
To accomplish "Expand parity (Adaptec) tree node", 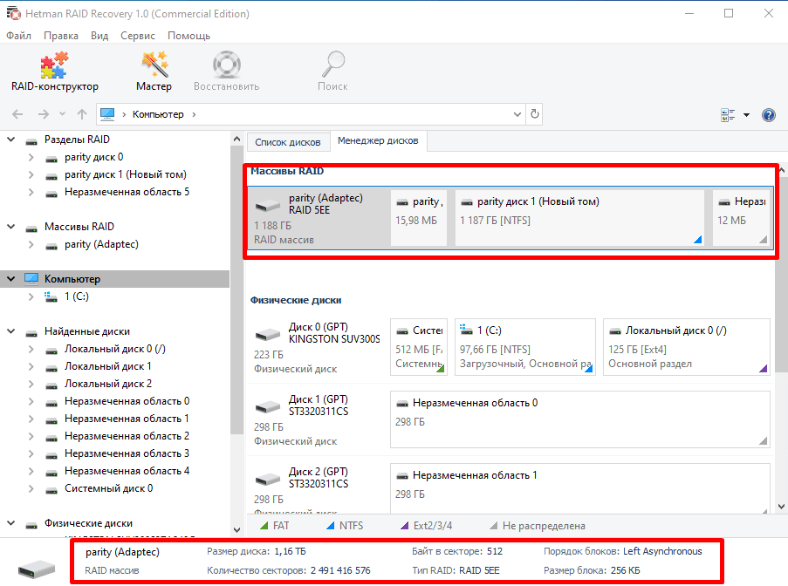I will tap(31, 245).
